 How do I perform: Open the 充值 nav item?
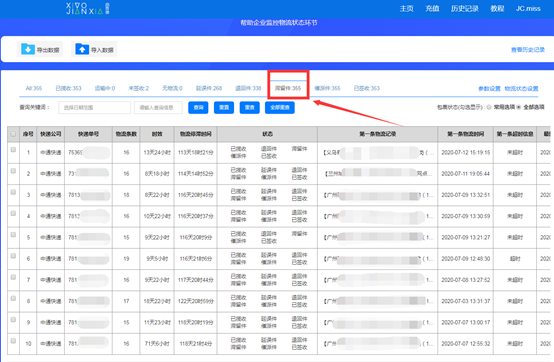[432, 8]
